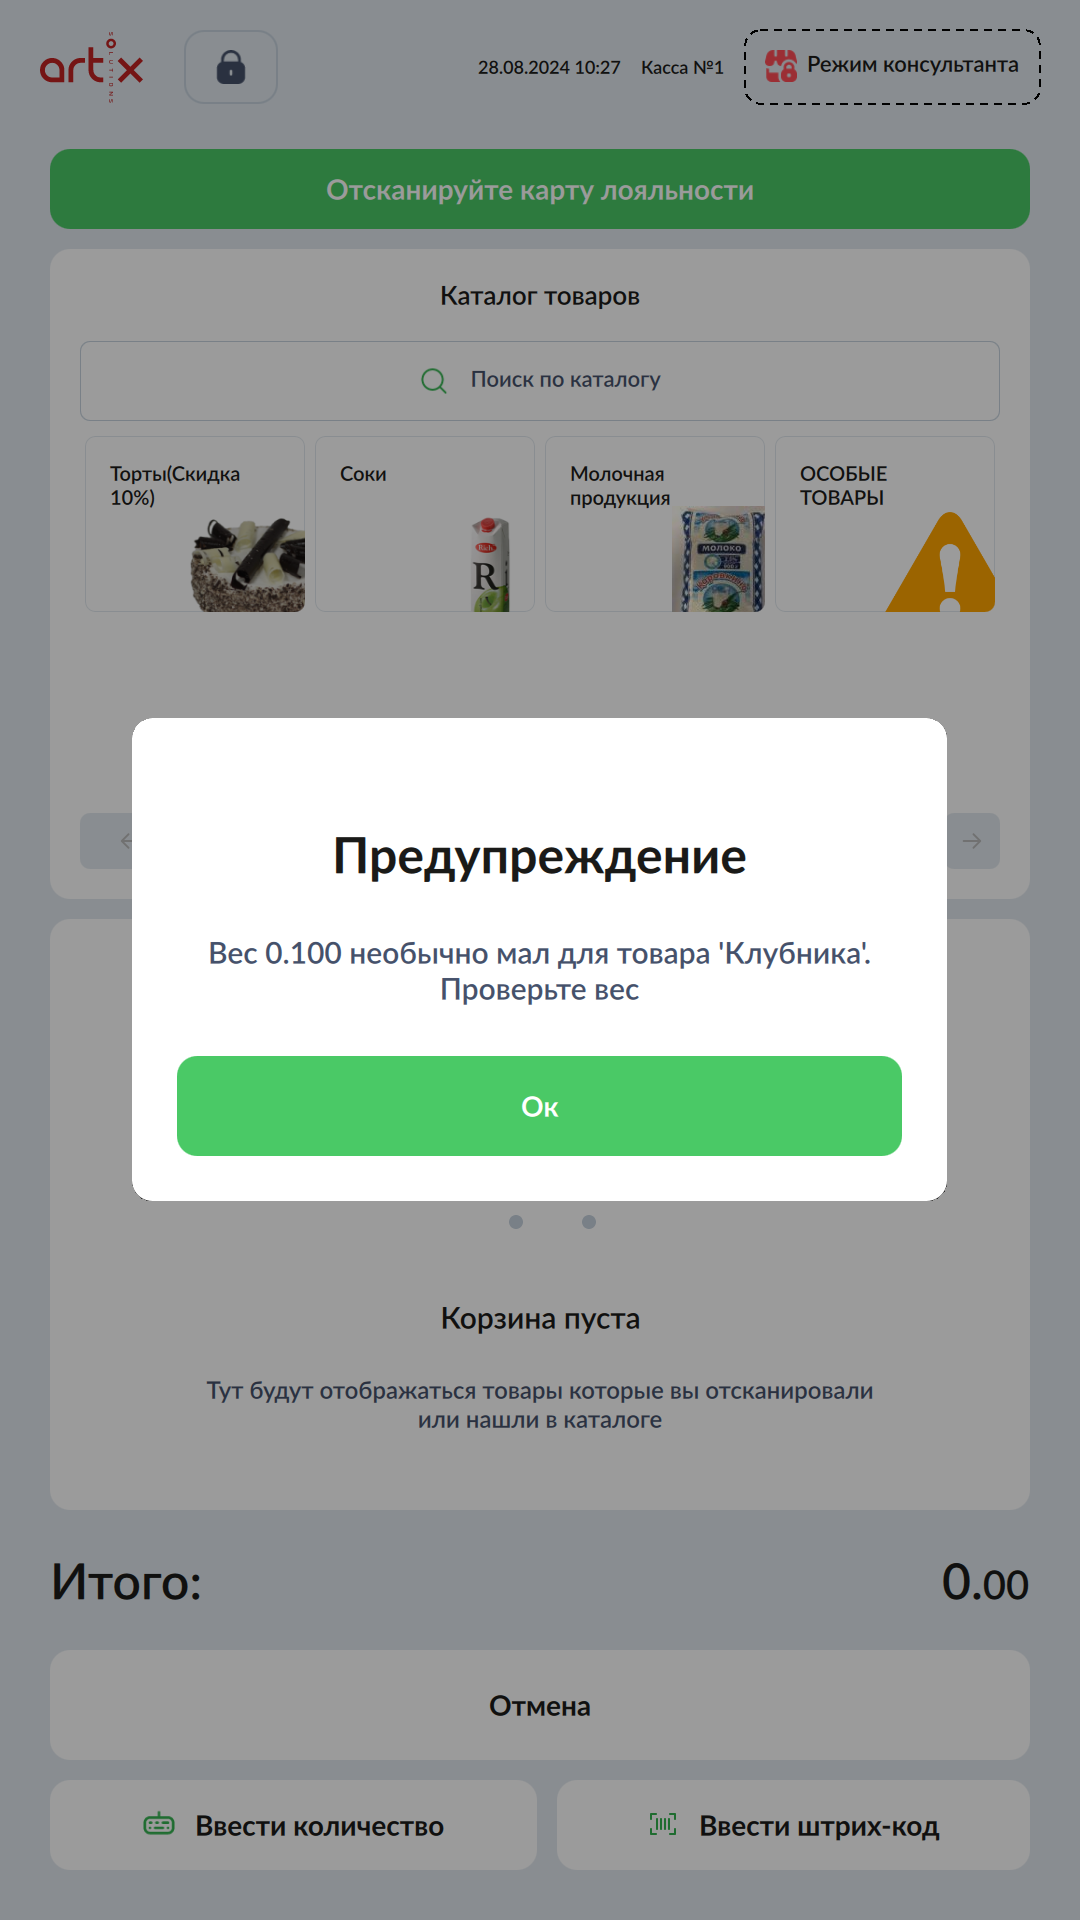This screenshot has height=1920, width=1080.
Task: Open Ввести количество
Action: click(x=293, y=1825)
